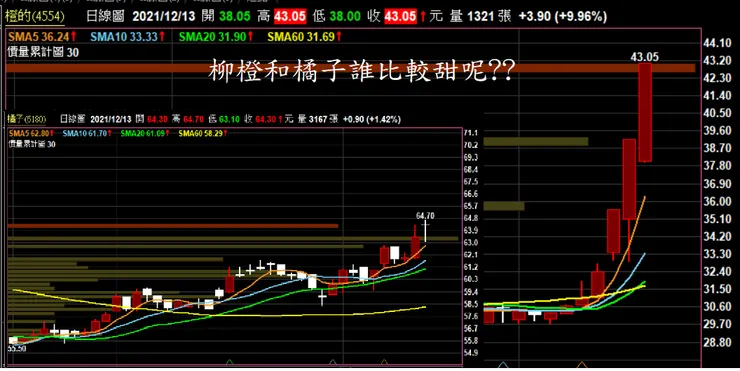Select the SMA10 61.70 label in the inset chart
The image size is (740, 371).
87,134
